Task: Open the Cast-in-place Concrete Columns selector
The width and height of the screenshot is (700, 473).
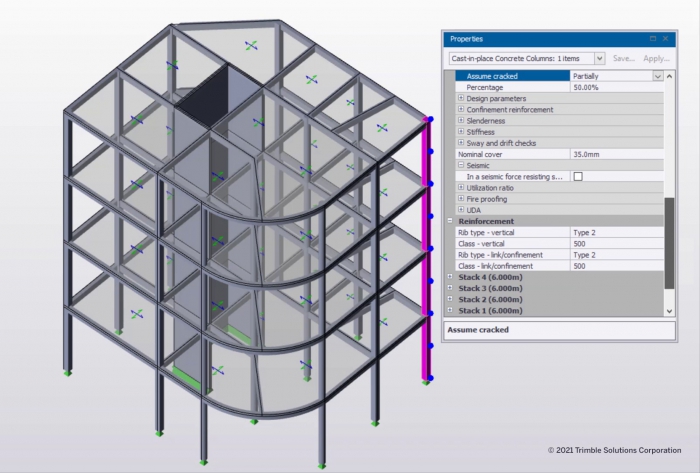Action: click(x=598, y=59)
